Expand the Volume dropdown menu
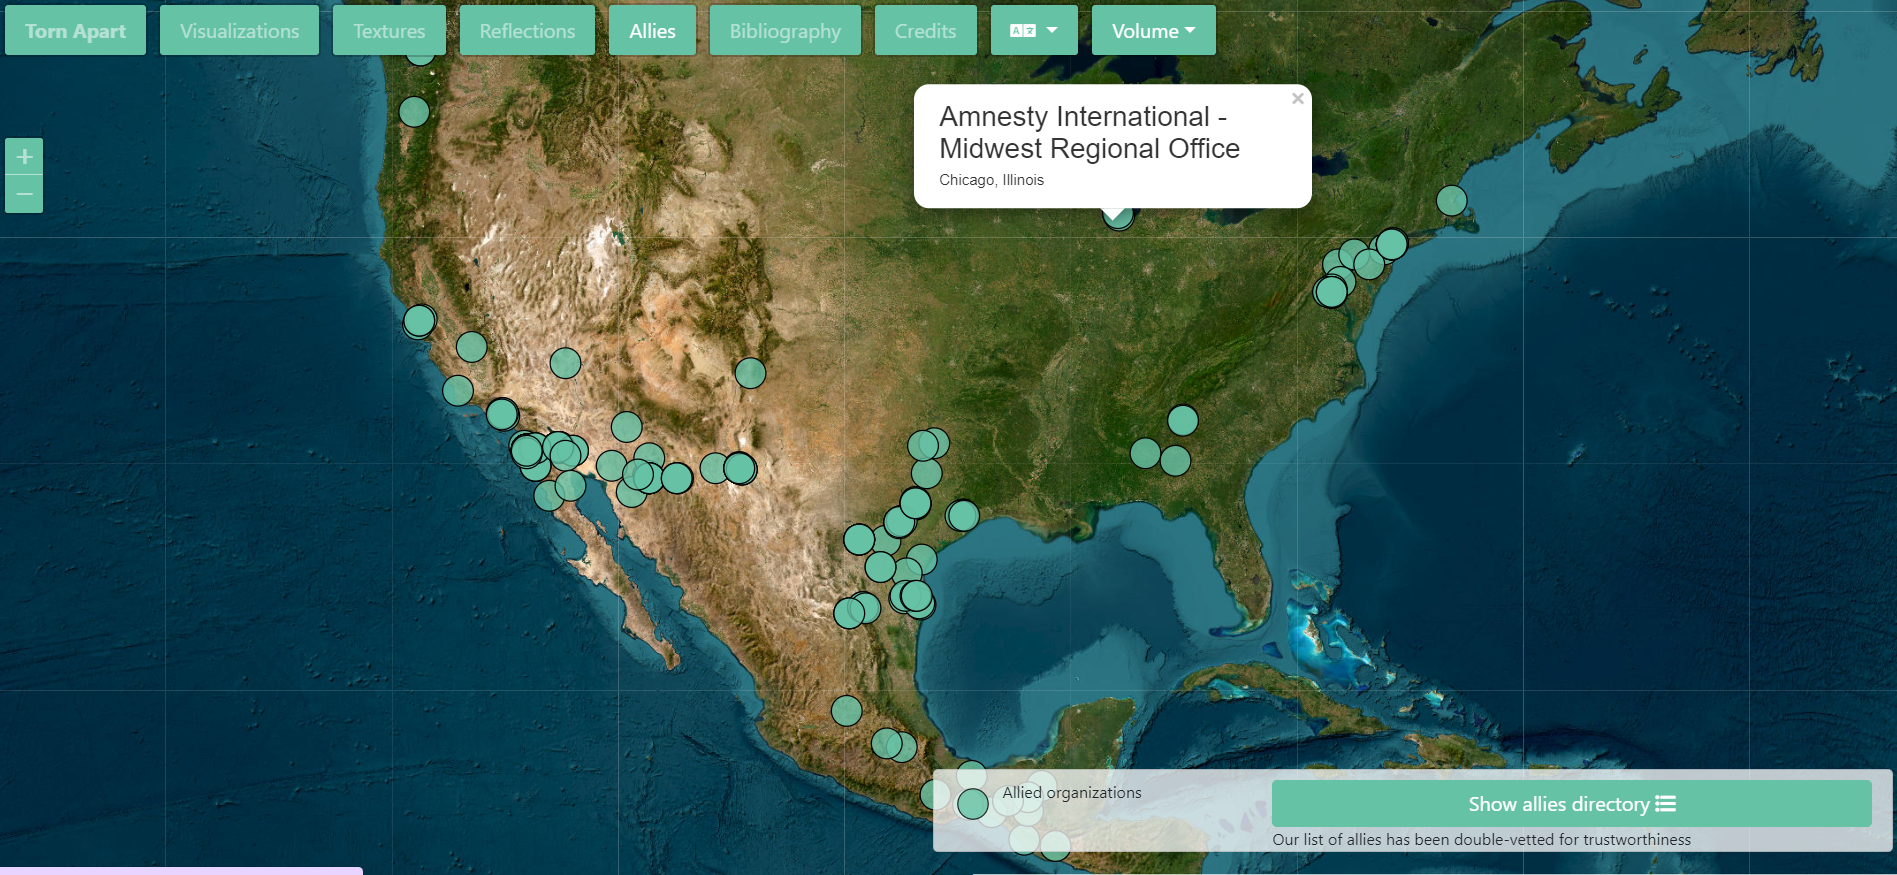Screen dimensions: 1897x875 pos(1153,31)
